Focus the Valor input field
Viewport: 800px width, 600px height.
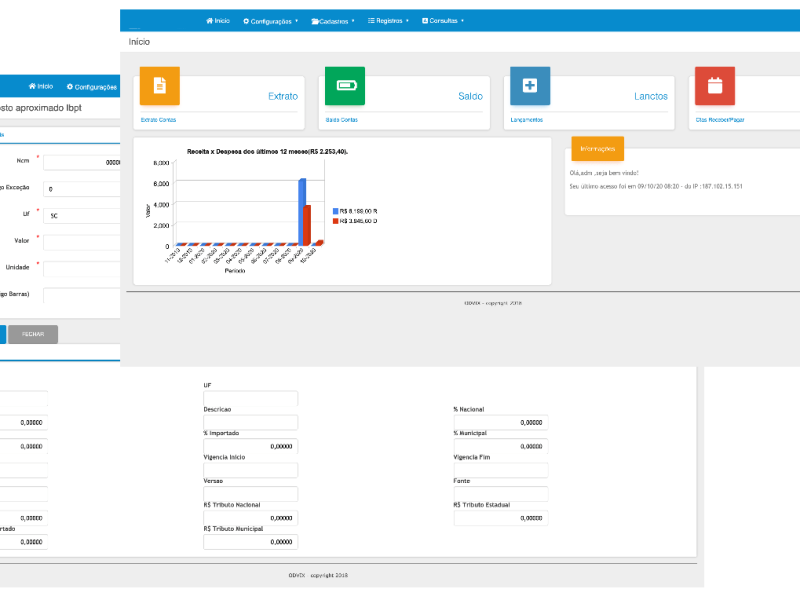(x=82, y=243)
